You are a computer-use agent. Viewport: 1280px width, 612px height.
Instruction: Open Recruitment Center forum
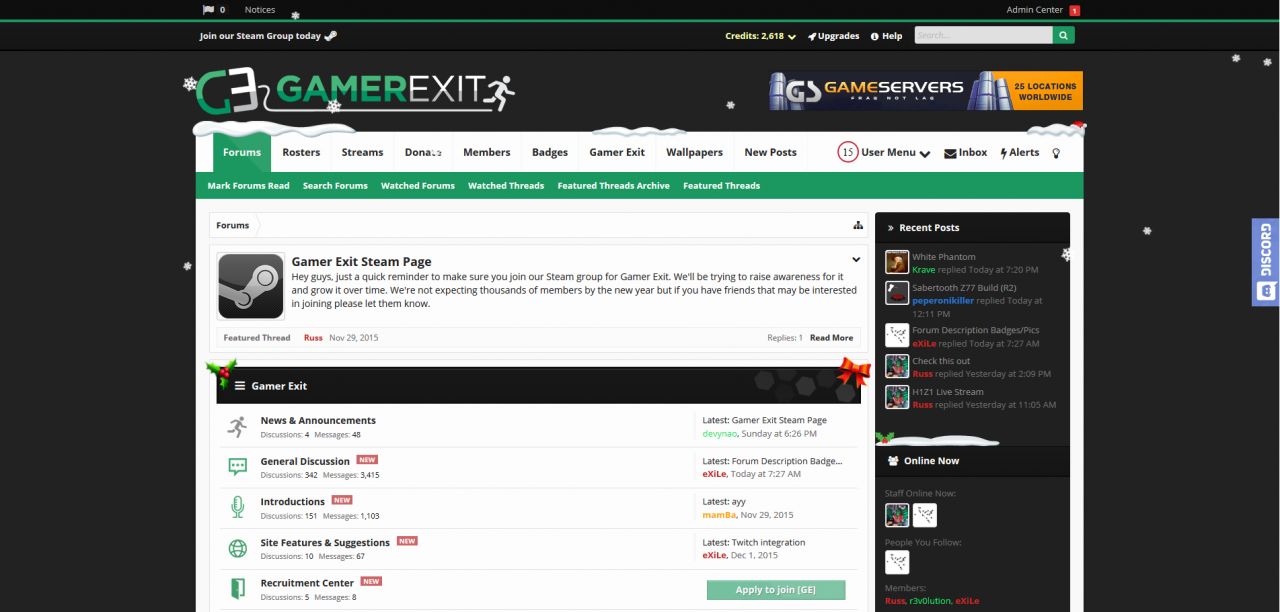click(307, 583)
